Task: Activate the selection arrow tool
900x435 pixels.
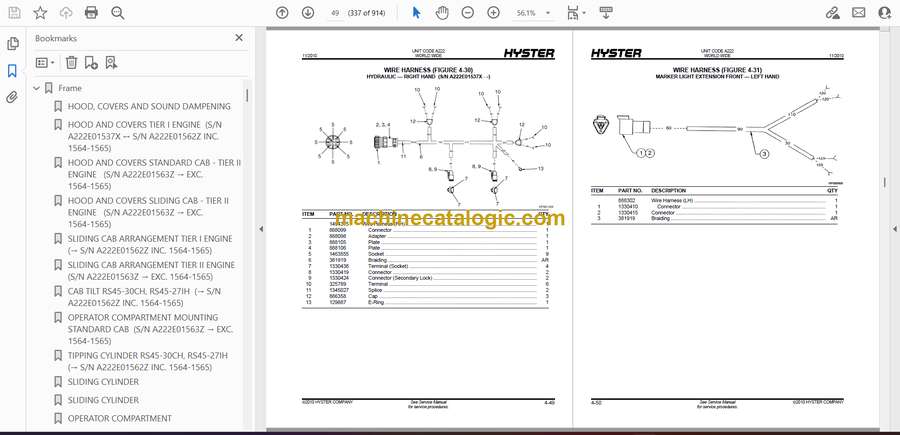Action: 417,13
